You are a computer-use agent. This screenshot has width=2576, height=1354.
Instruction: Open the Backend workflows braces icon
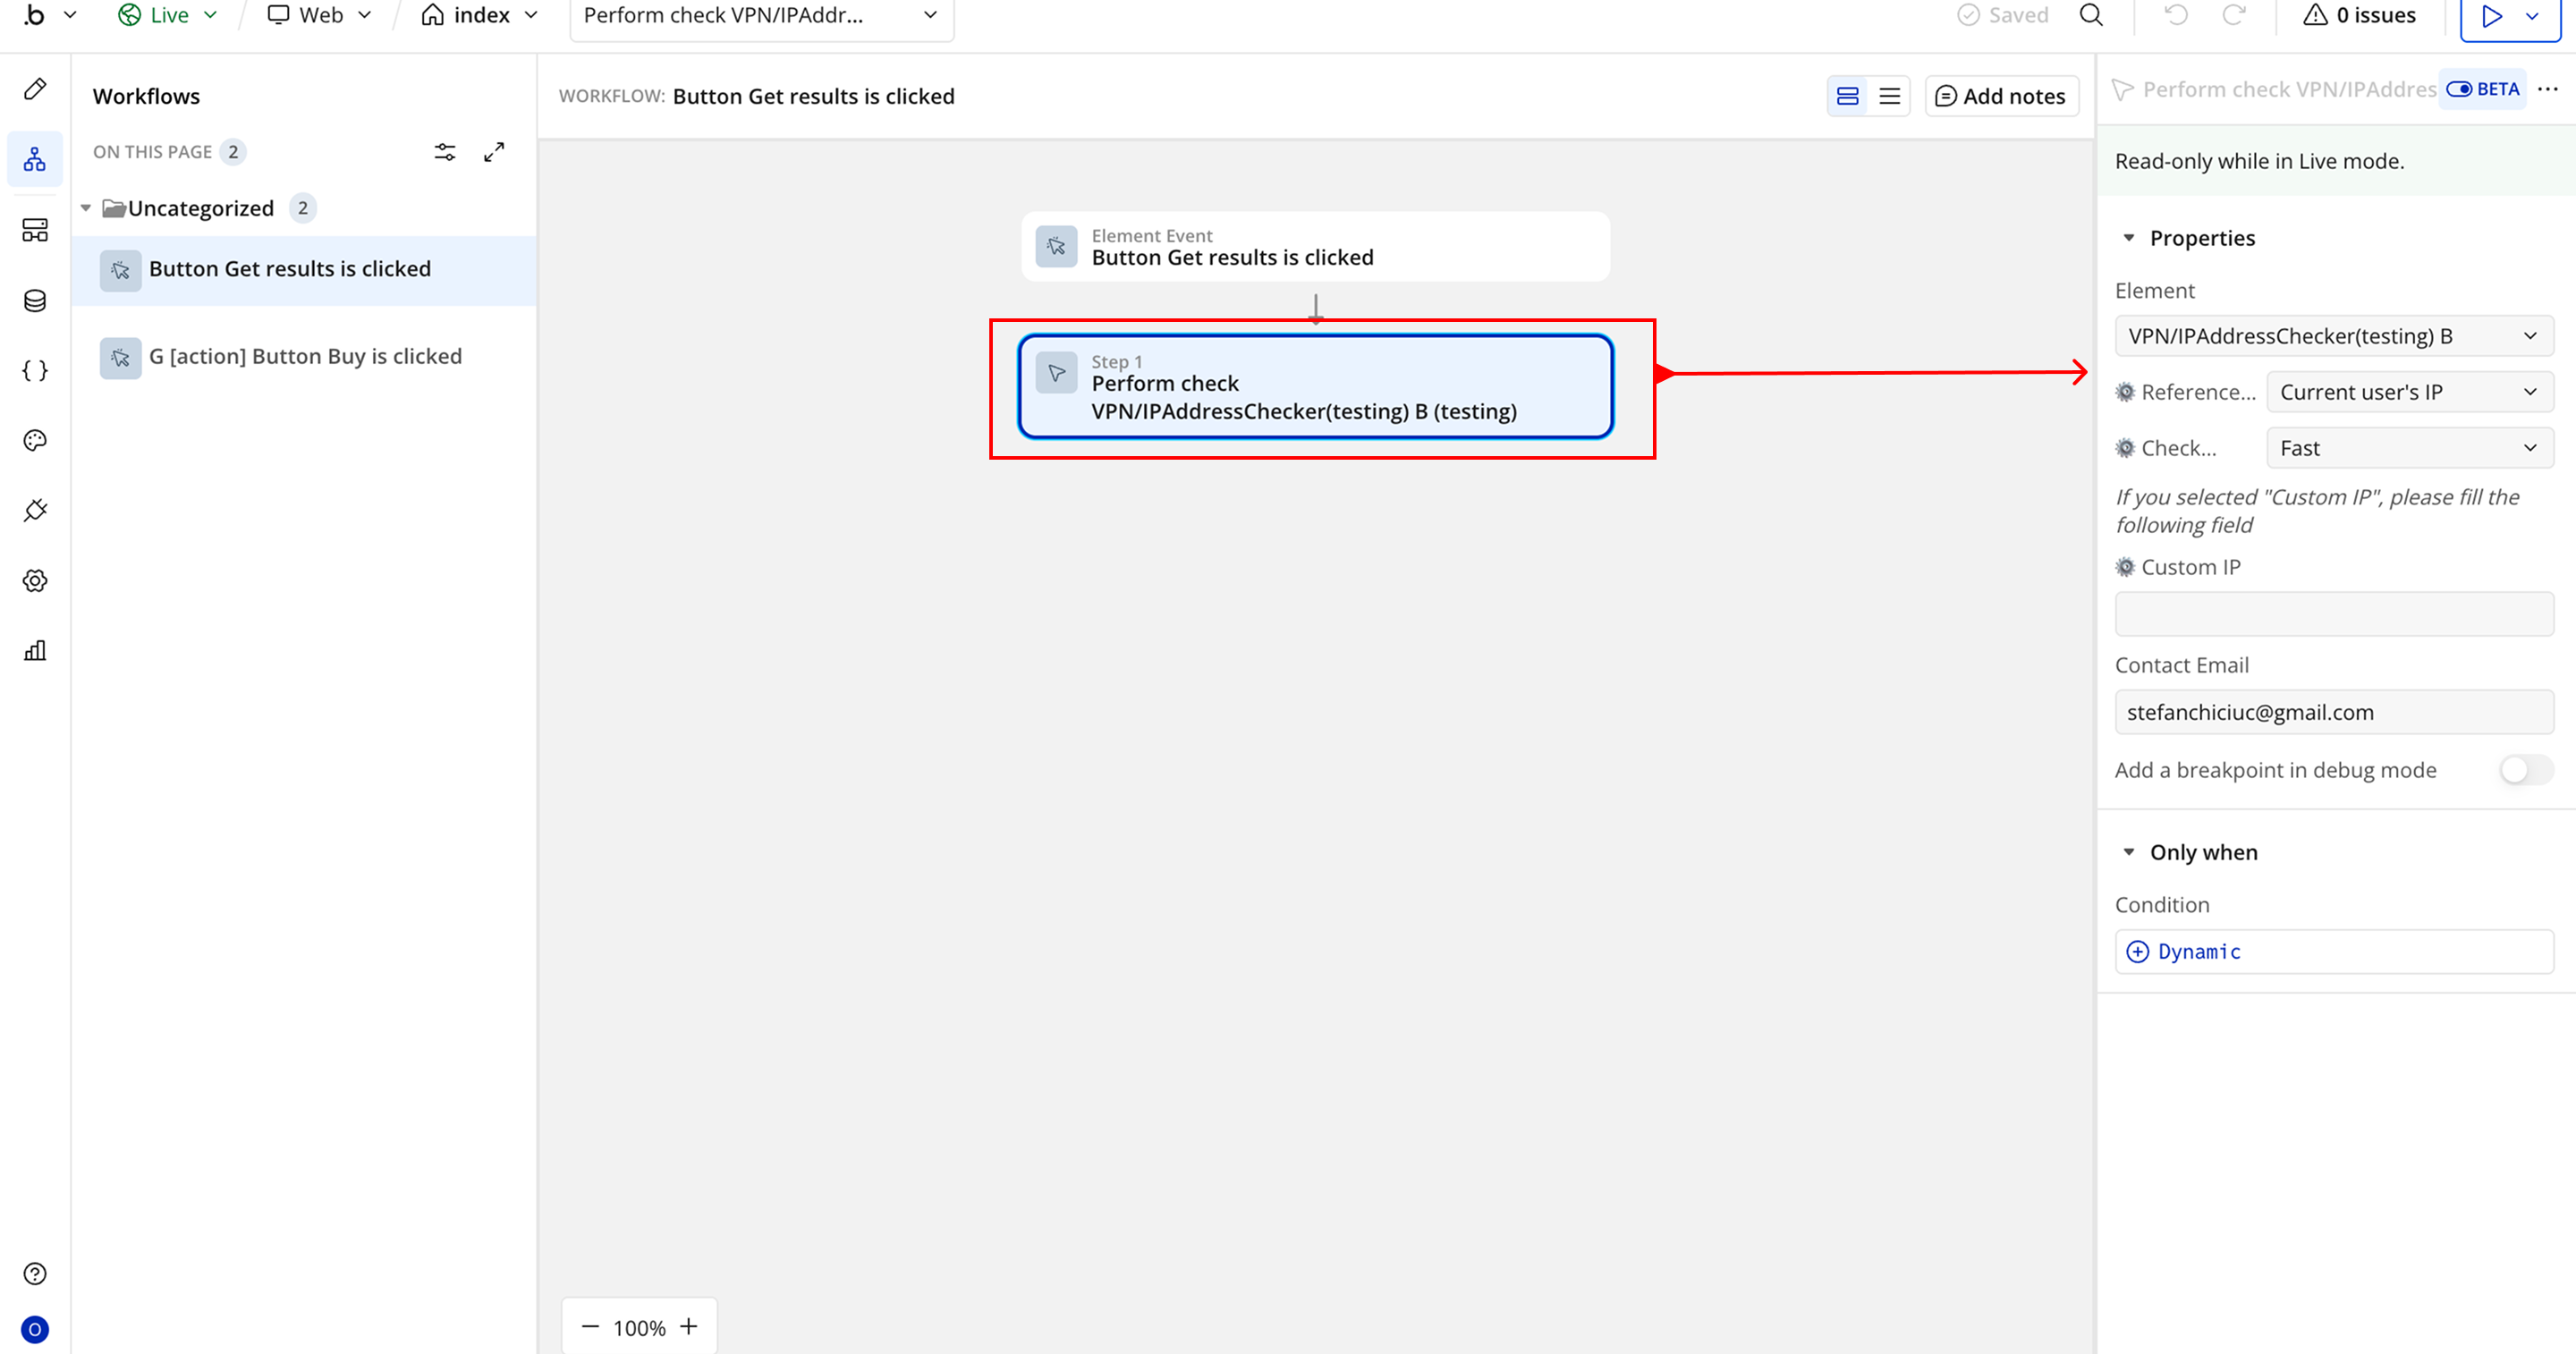35,371
